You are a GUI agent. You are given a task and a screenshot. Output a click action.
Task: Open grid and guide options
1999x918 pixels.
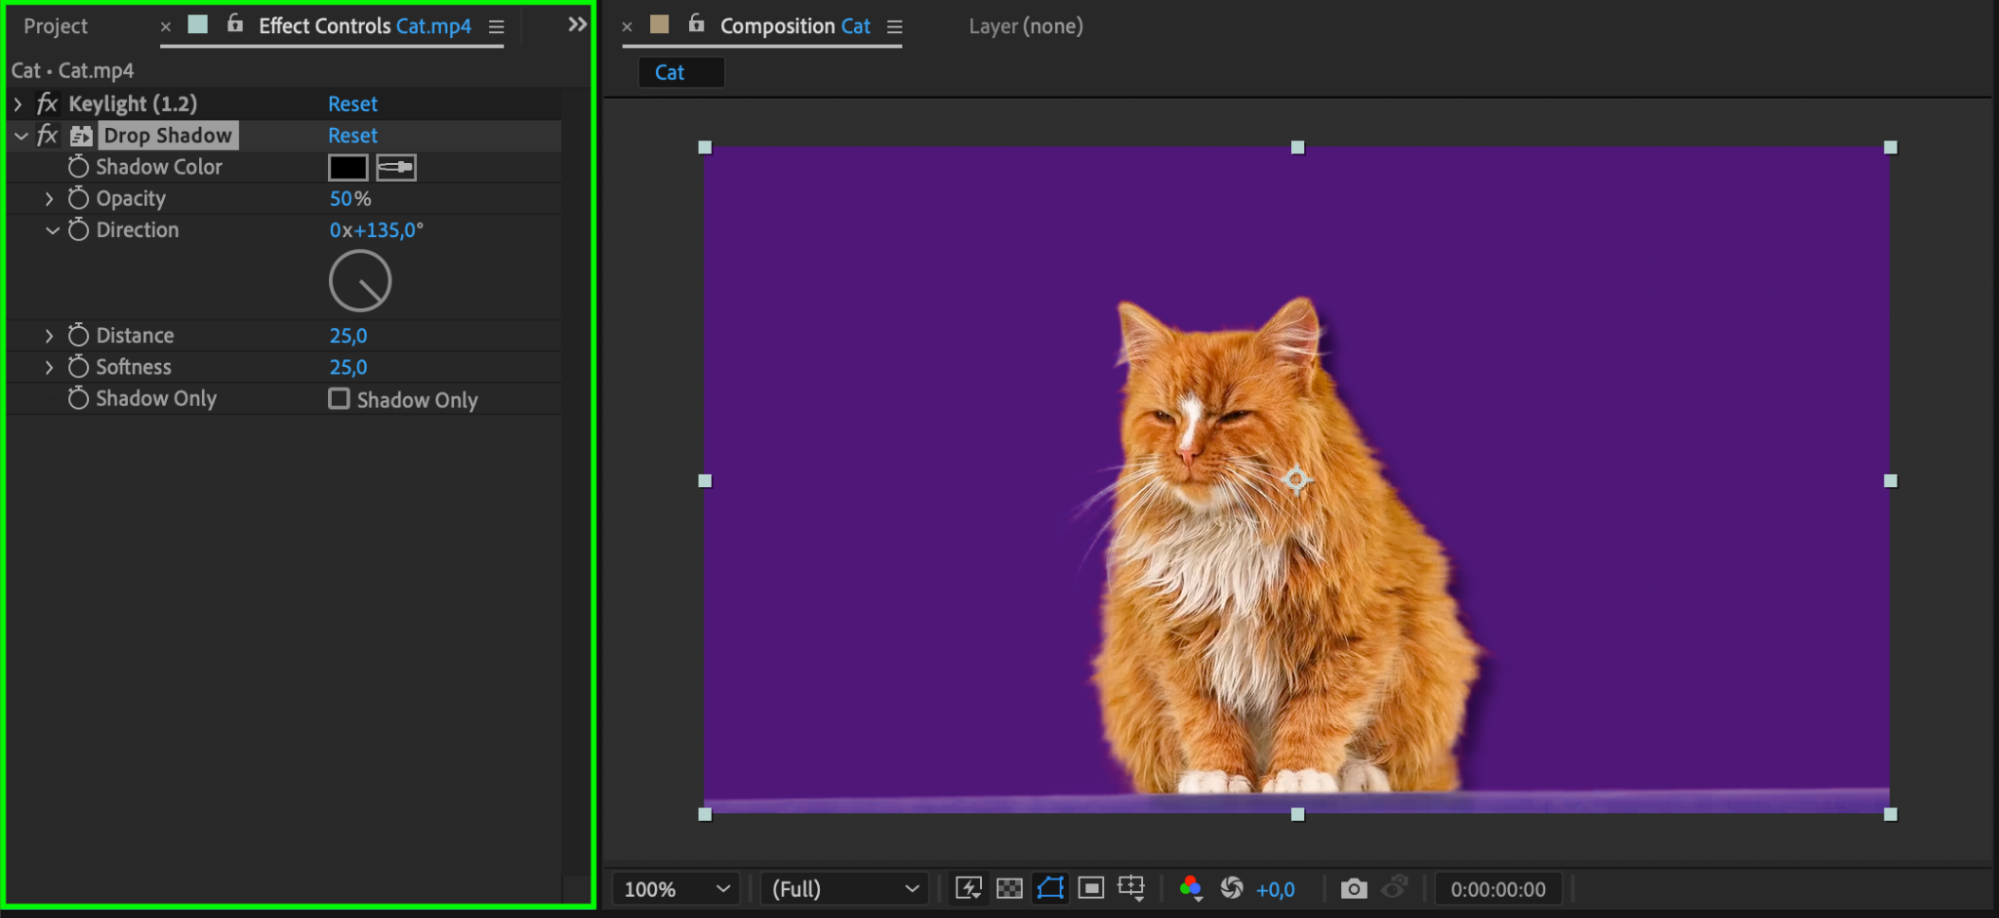[x=1131, y=888]
